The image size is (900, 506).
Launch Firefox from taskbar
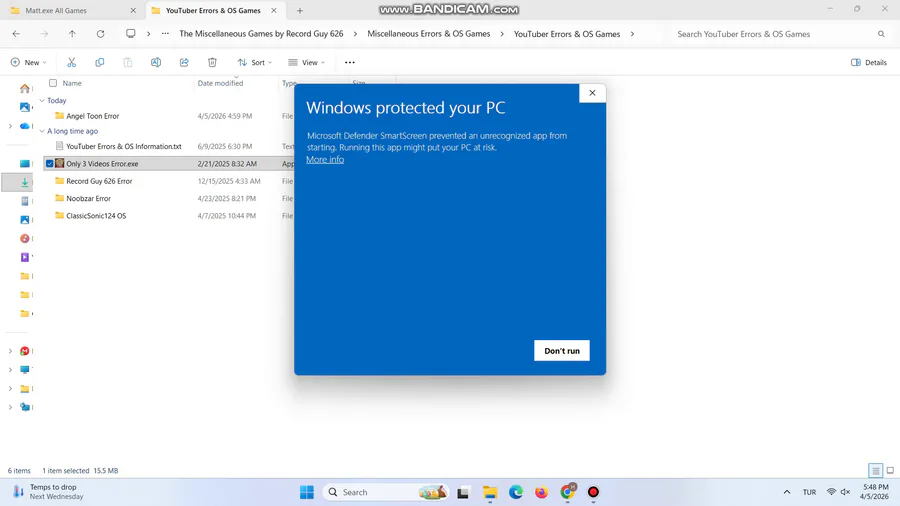pos(541,492)
